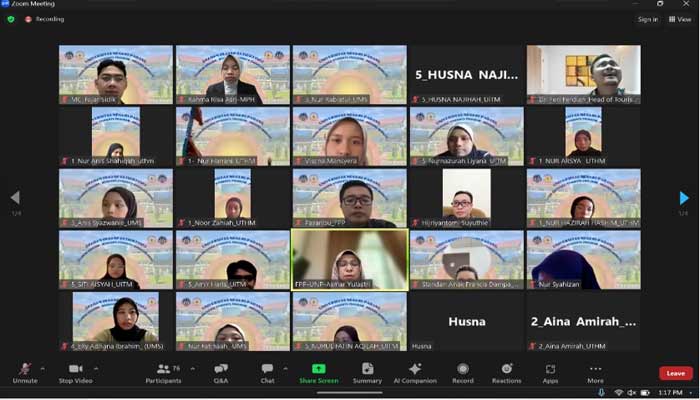This screenshot has height=400, width=700.
Task: Click Sign in link at top
Action: click(x=648, y=19)
